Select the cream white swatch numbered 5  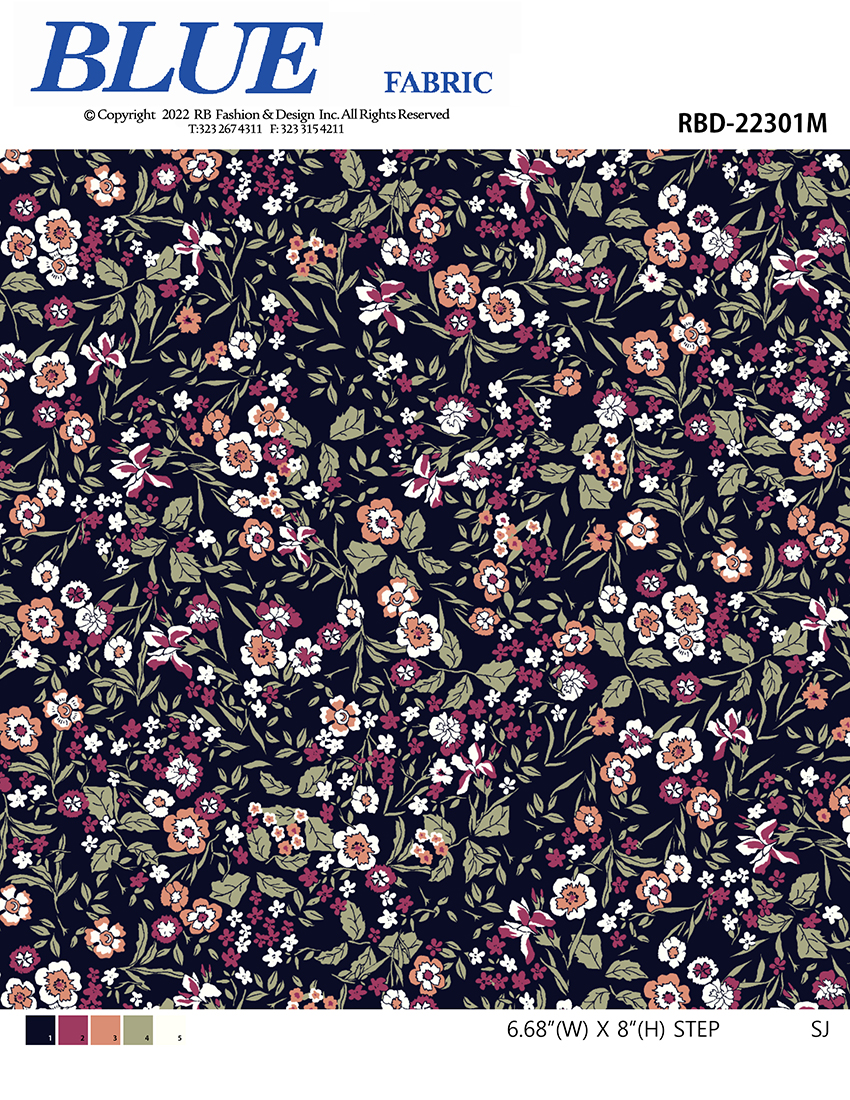(170, 1030)
